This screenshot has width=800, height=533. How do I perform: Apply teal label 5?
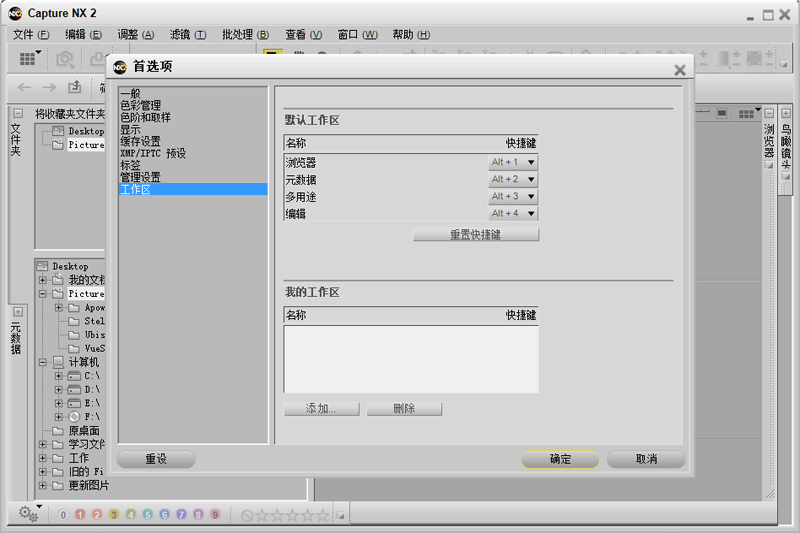147,515
